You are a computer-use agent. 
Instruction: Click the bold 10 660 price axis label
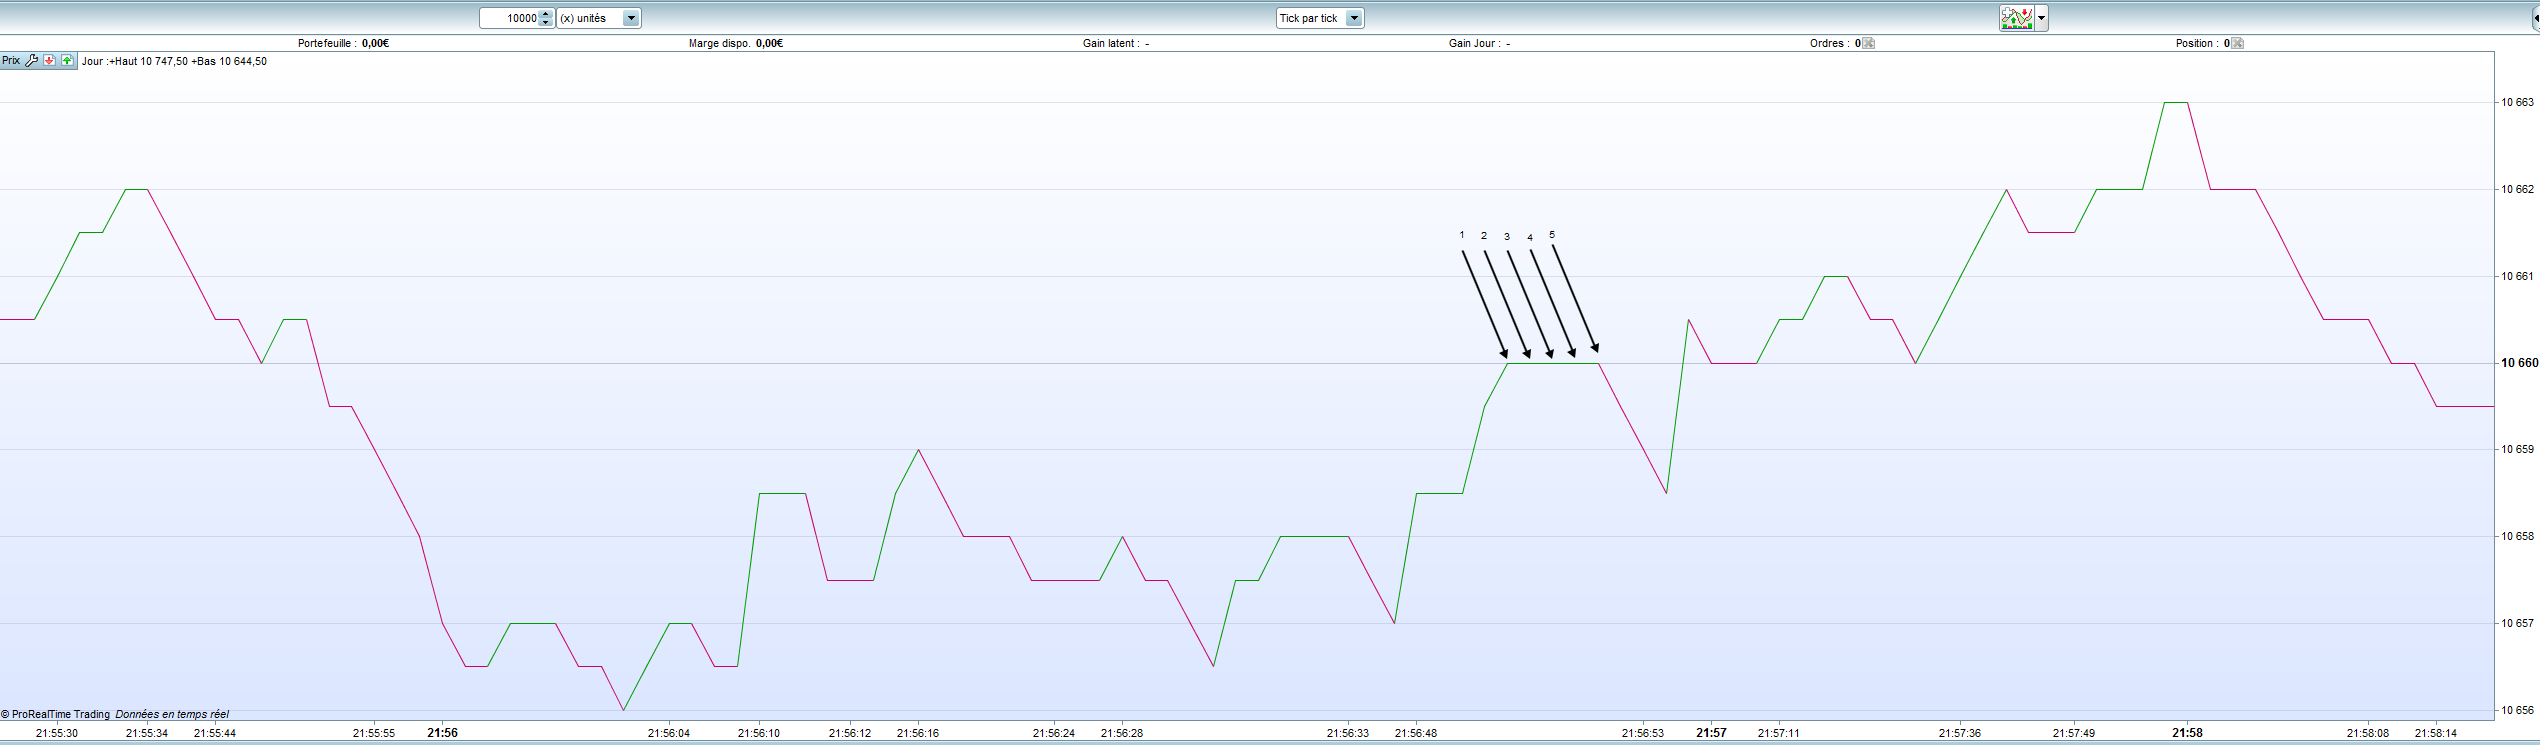pyautogui.click(x=2519, y=363)
